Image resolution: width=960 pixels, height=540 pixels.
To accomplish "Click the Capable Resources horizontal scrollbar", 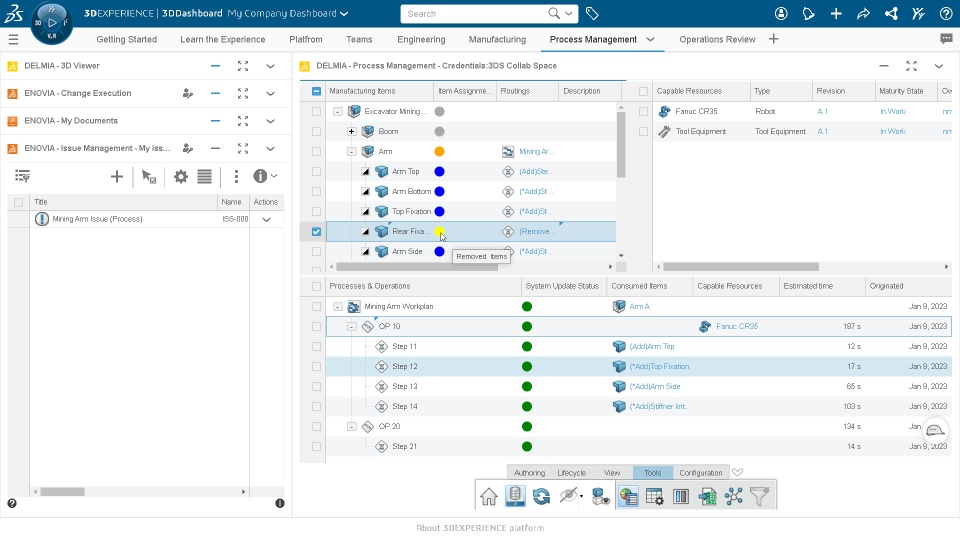I will [741, 267].
